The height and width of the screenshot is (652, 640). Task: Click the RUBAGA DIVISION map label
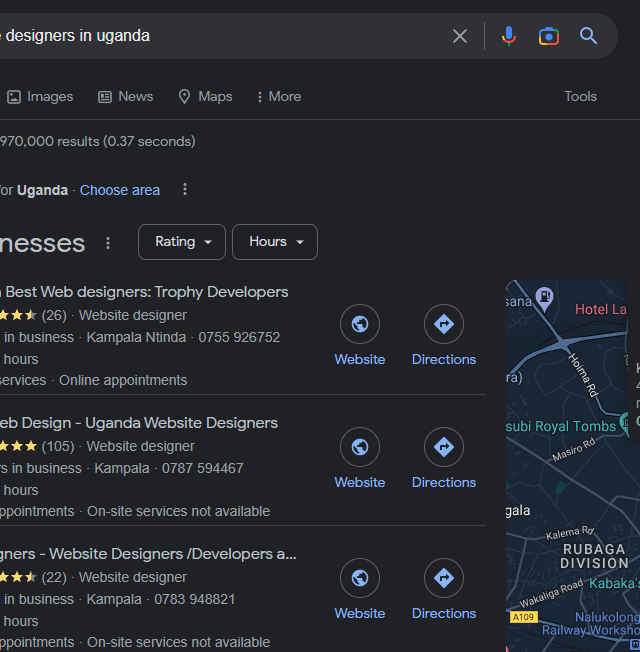tap(594, 556)
